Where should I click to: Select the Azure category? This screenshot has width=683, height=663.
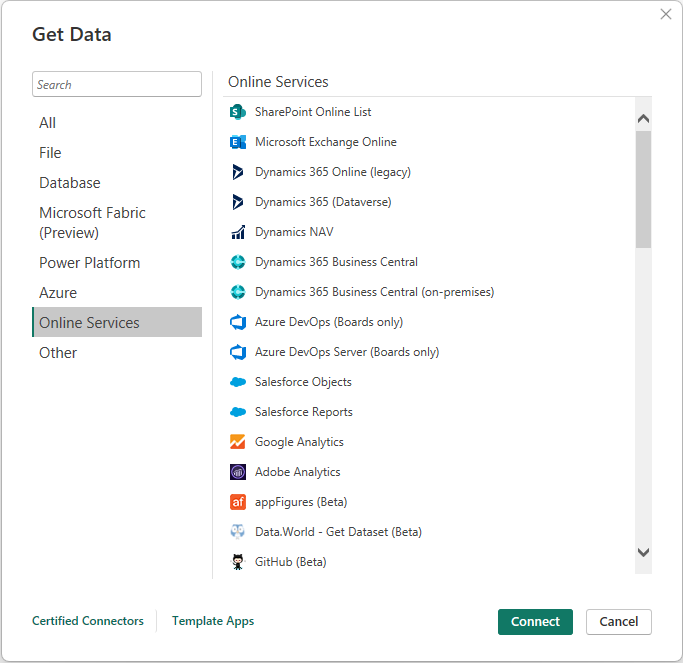58,293
